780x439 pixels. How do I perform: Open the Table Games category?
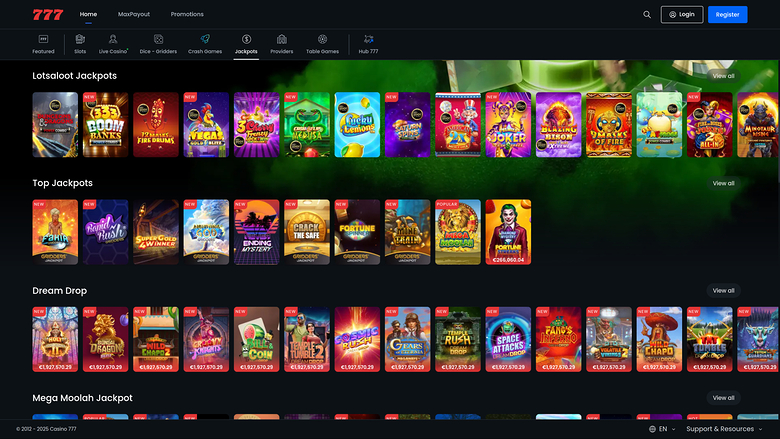[322, 44]
